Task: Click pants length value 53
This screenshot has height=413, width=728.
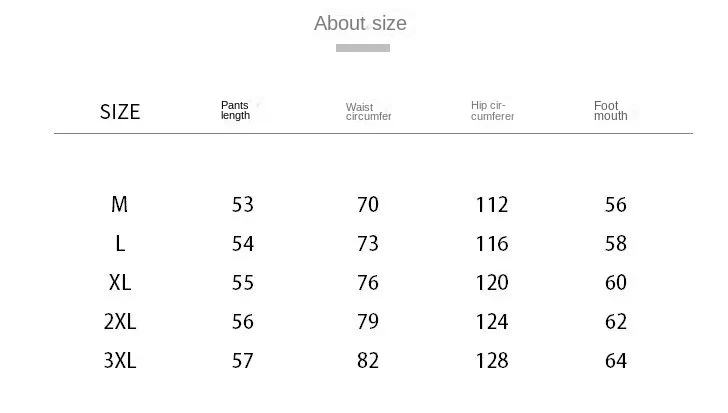Action: click(243, 205)
